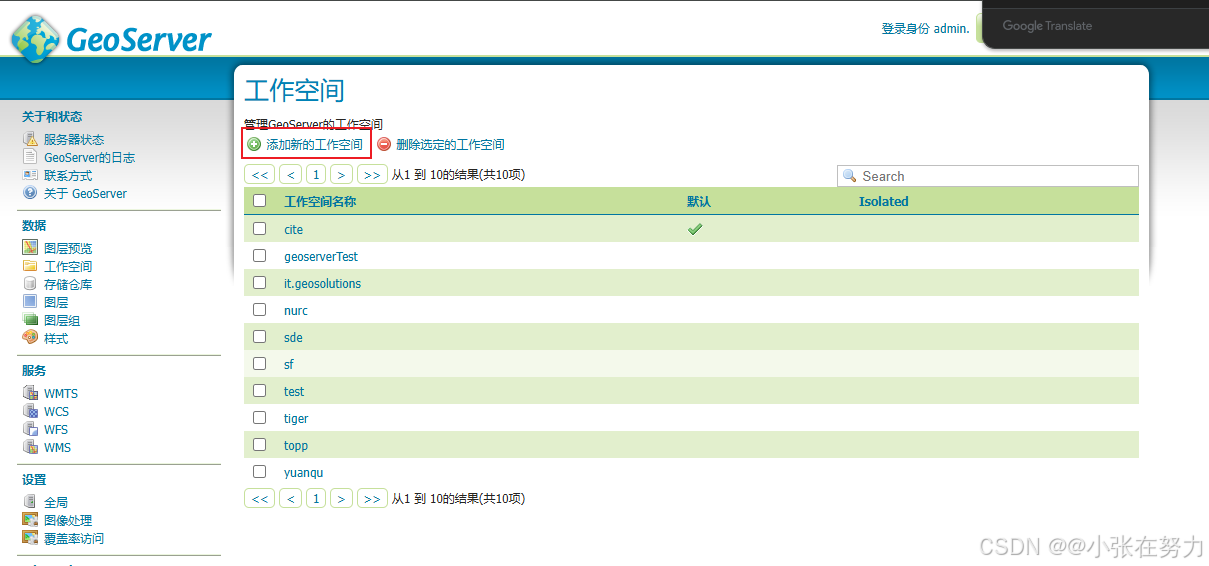Click the workspaces folder icon
This screenshot has width=1209, height=566.
[x=30, y=266]
